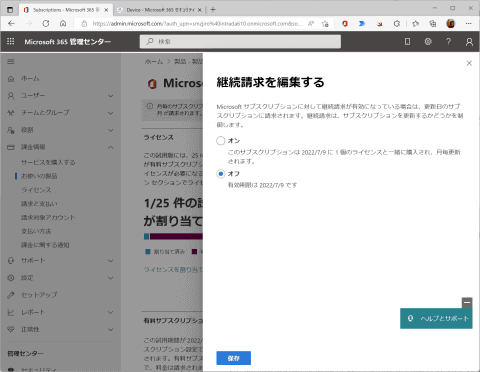Minimize the help and support widget
The height and width of the screenshot is (372, 480).
pyautogui.click(x=467, y=303)
